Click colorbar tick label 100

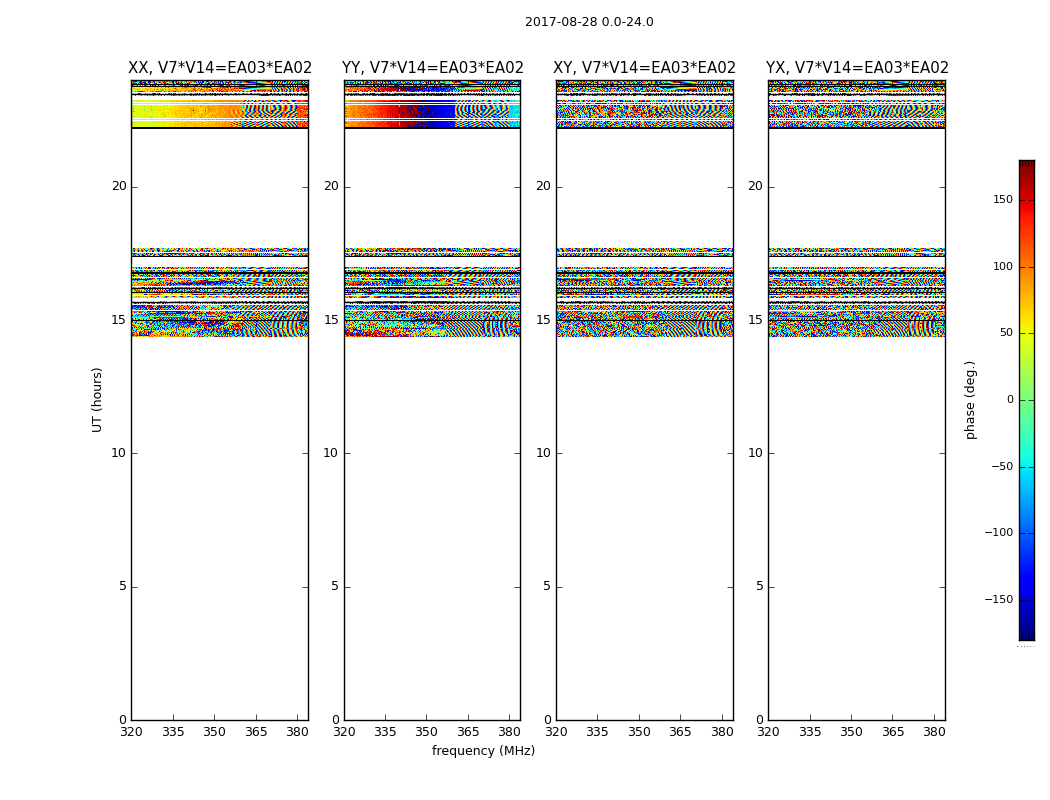(x=1003, y=266)
